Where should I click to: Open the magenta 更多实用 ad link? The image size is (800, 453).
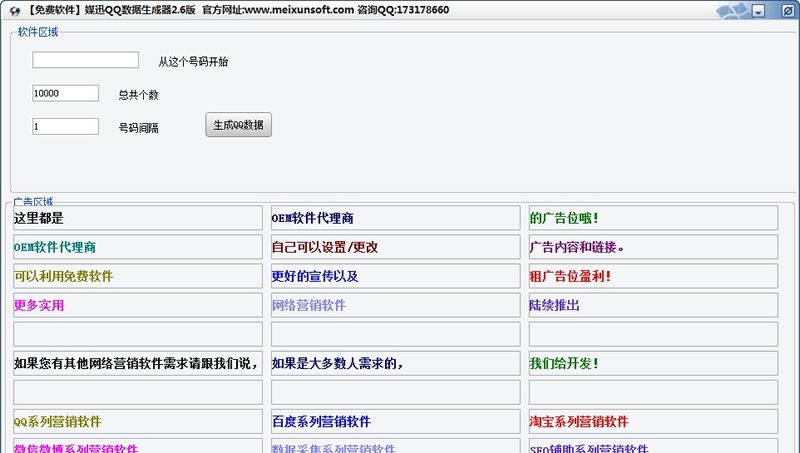click(138, 306)
